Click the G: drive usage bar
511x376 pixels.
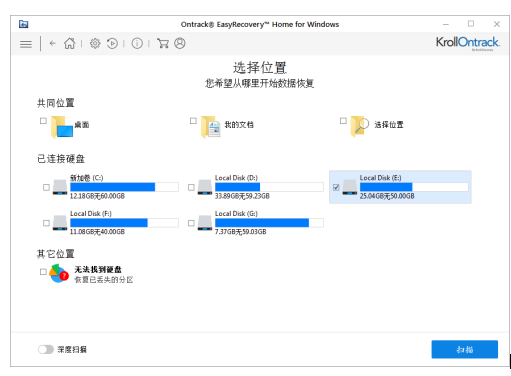pyautogui.click(x=269, y=223)
